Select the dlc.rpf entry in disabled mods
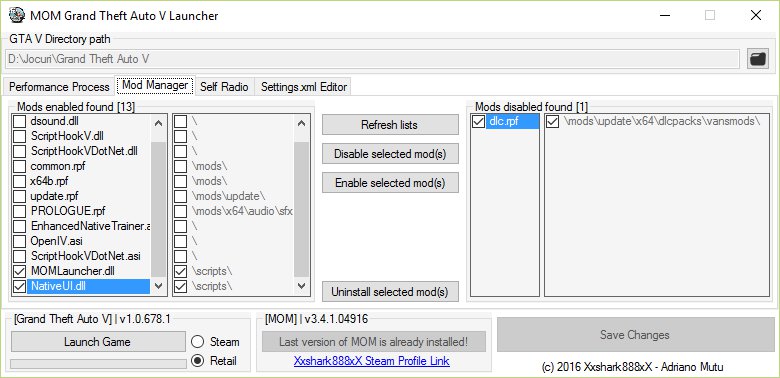The width and height of the screenshot is (780, 378). tap(512, 121)
